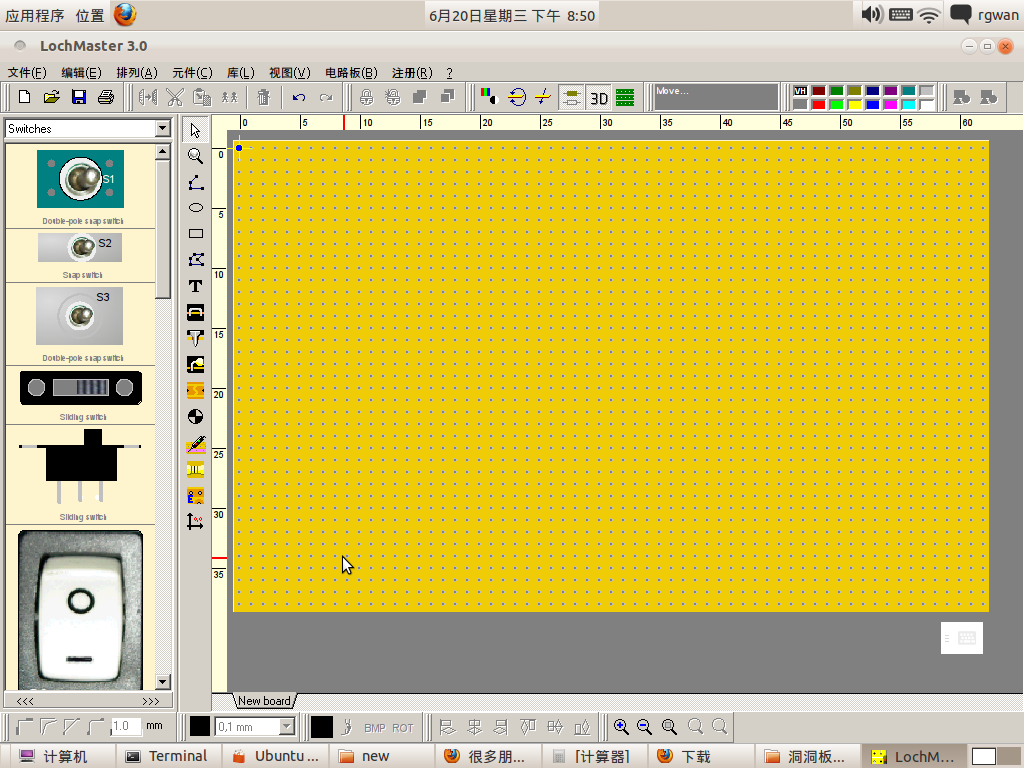This screenshot has width=1024, height=768.
Task: Select the Rectangle drawing tool
Action: tap(196, 234)
